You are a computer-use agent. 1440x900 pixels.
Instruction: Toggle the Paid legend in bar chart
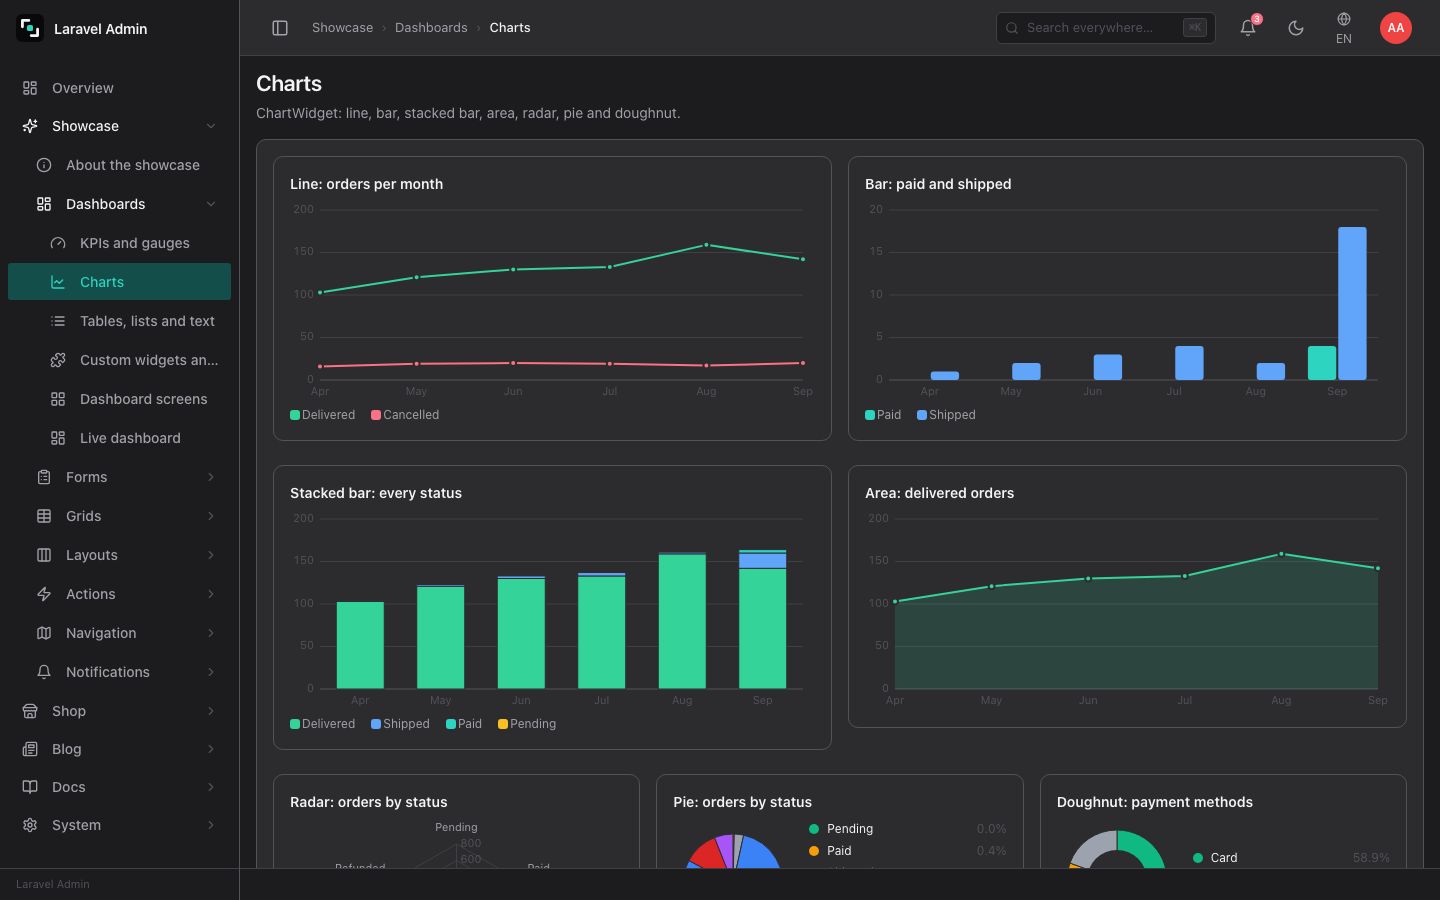883,415
